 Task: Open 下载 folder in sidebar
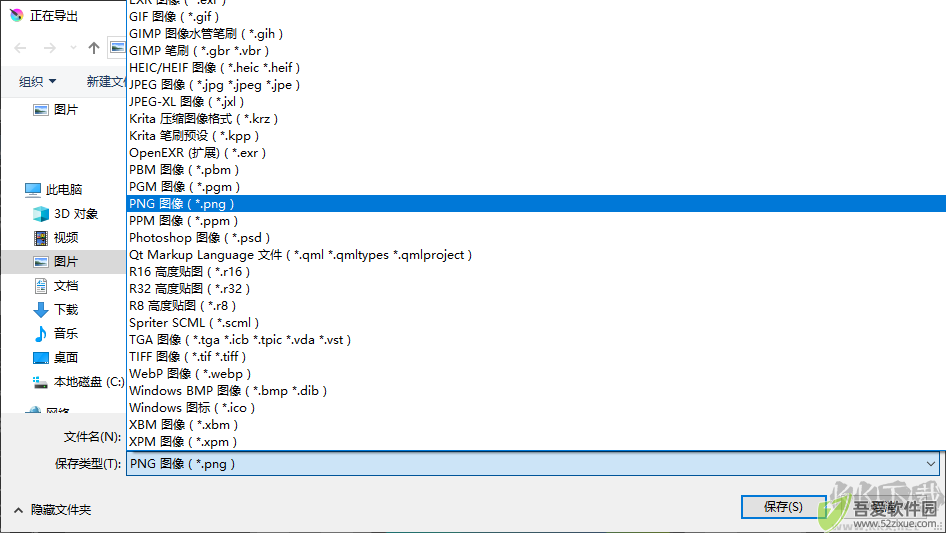(56, 310)
